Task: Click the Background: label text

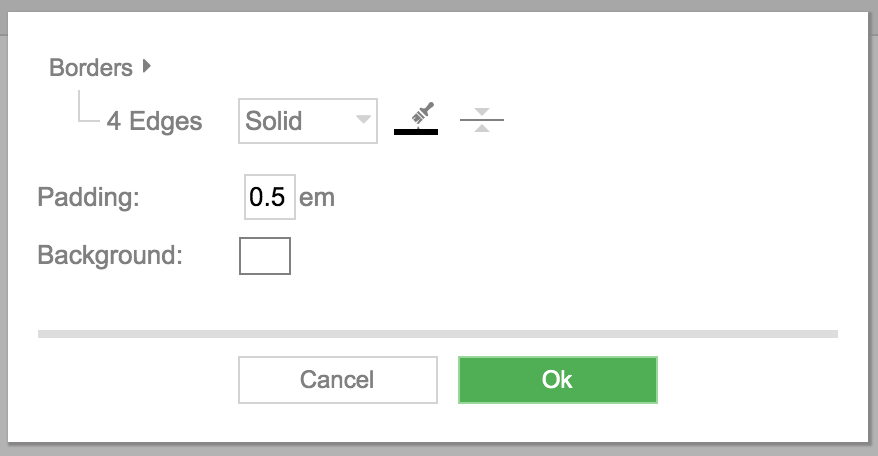Action: [x=110, y=255]
